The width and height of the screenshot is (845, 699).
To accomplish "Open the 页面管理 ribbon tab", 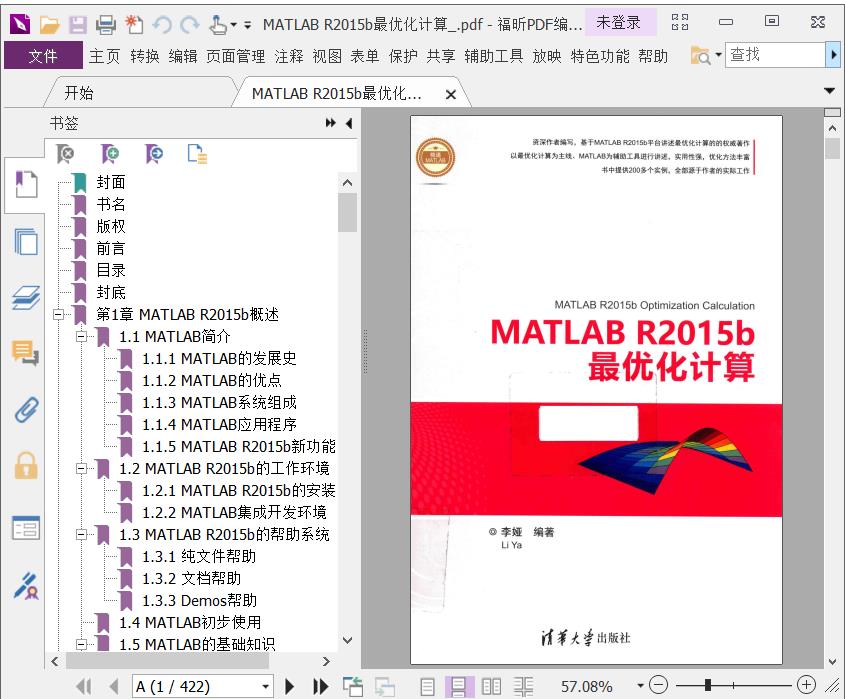I will coord(236,56).
